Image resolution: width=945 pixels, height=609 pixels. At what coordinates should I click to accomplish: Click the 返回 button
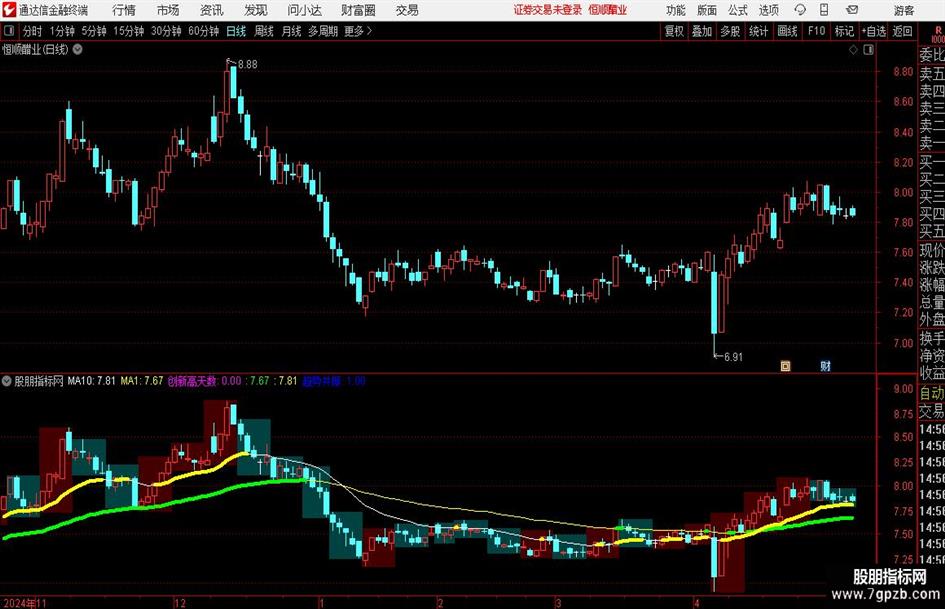click(902, 31)
